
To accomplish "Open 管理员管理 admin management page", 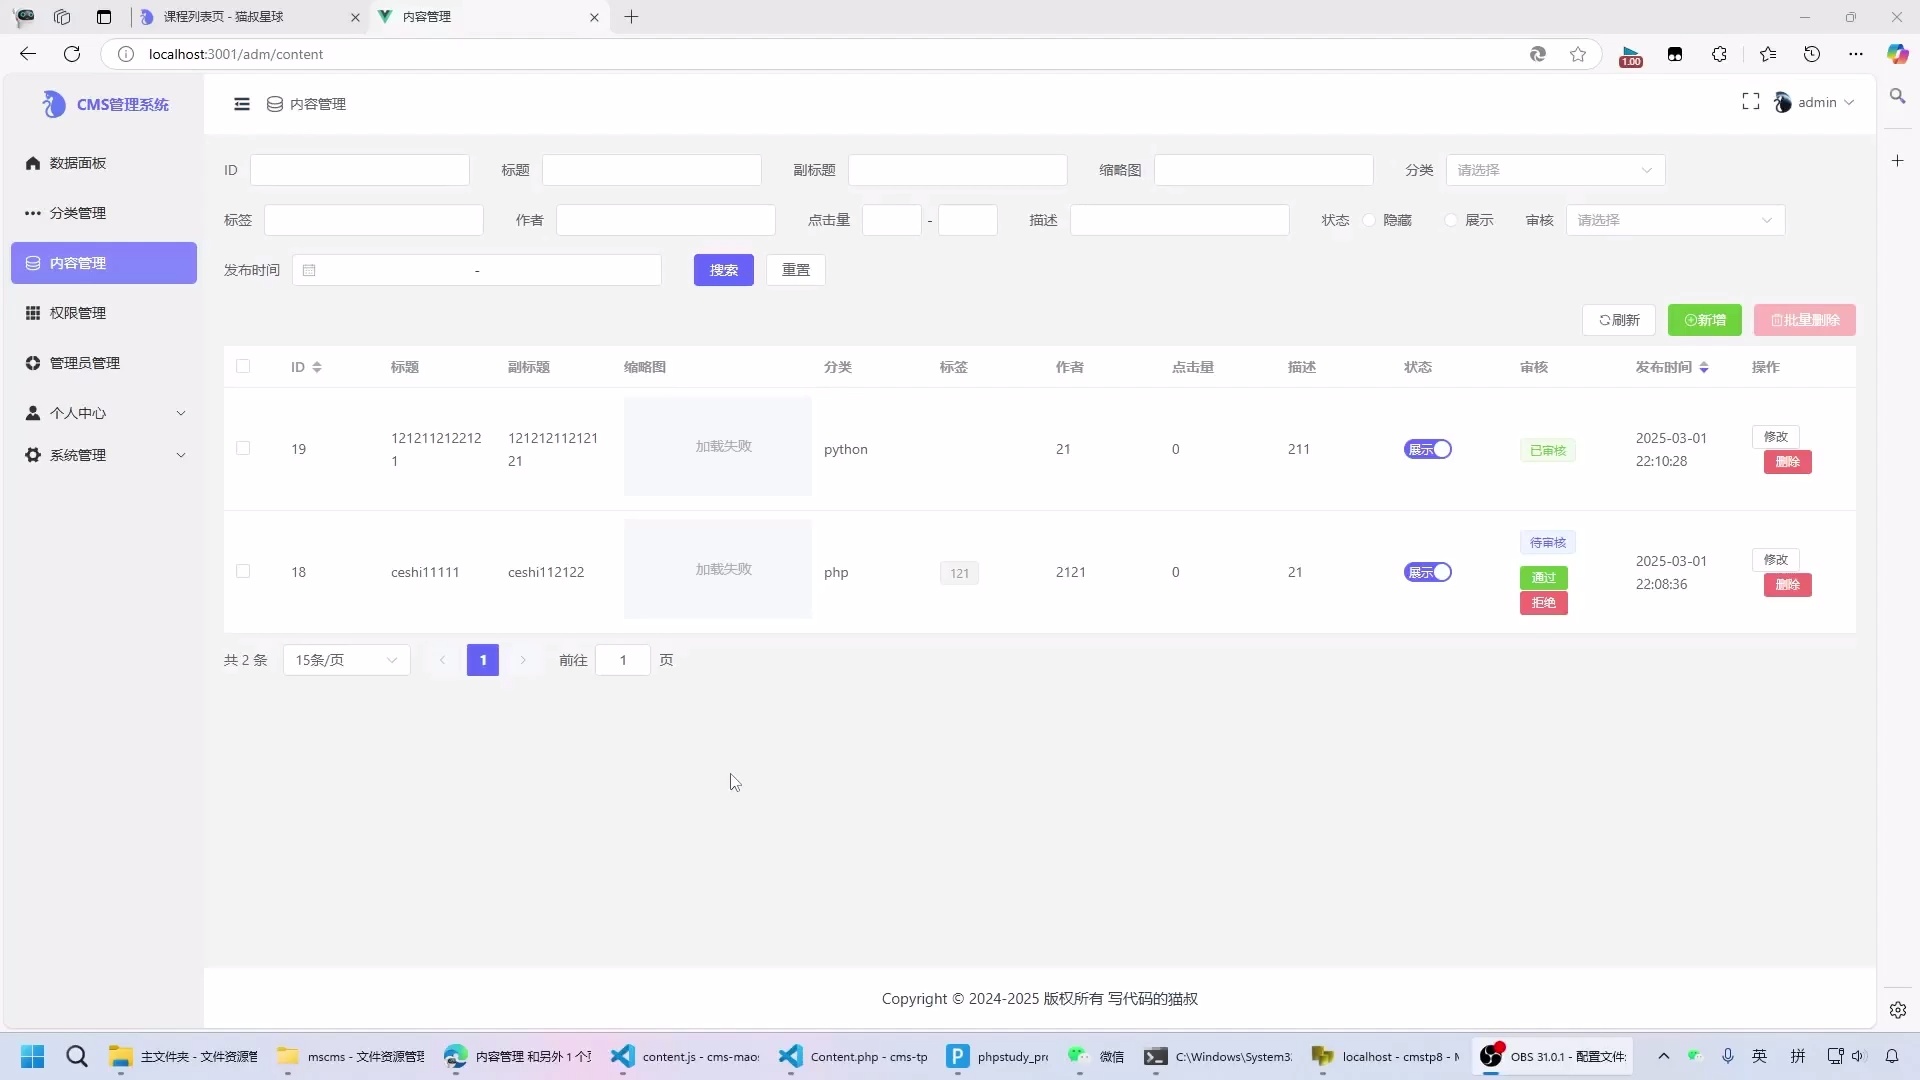I will pos(84,362).
